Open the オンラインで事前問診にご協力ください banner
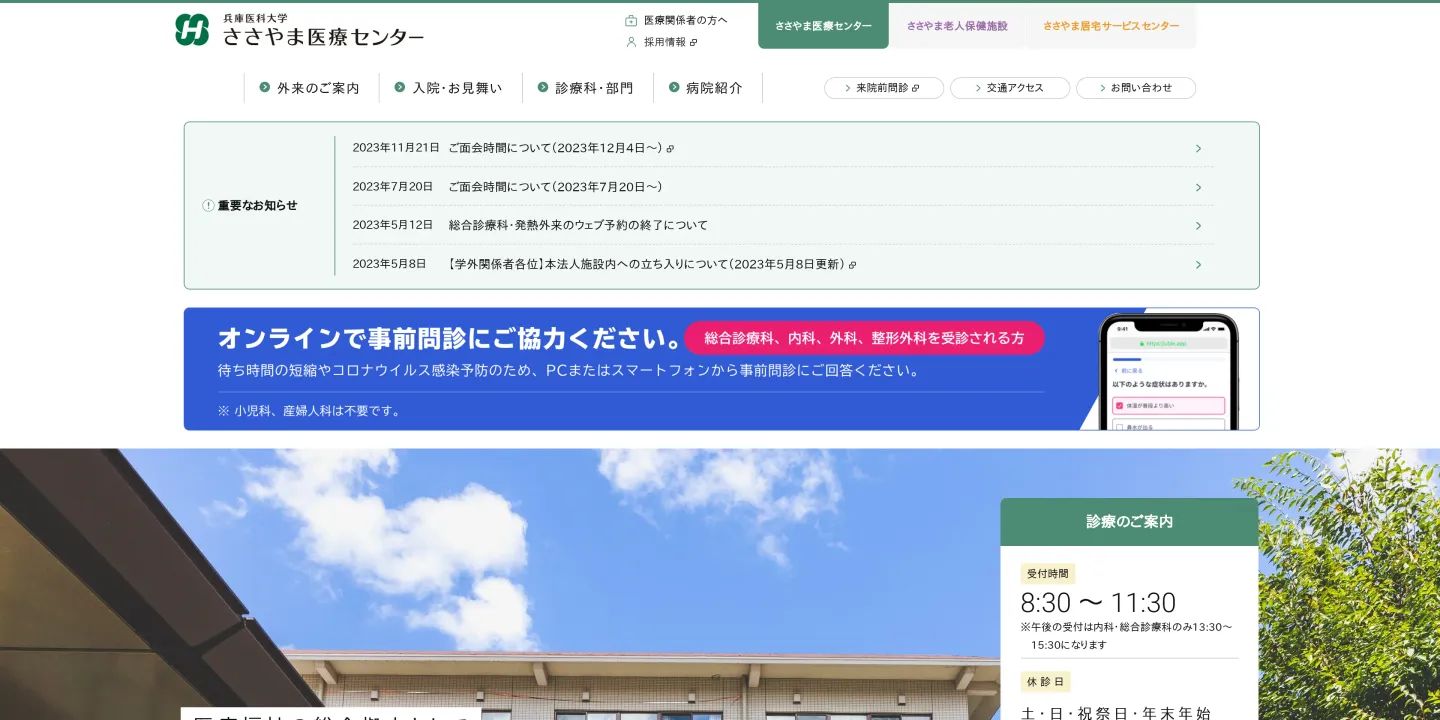The width and height of the screenshot is (1440, 720). (x=721, y=369)
